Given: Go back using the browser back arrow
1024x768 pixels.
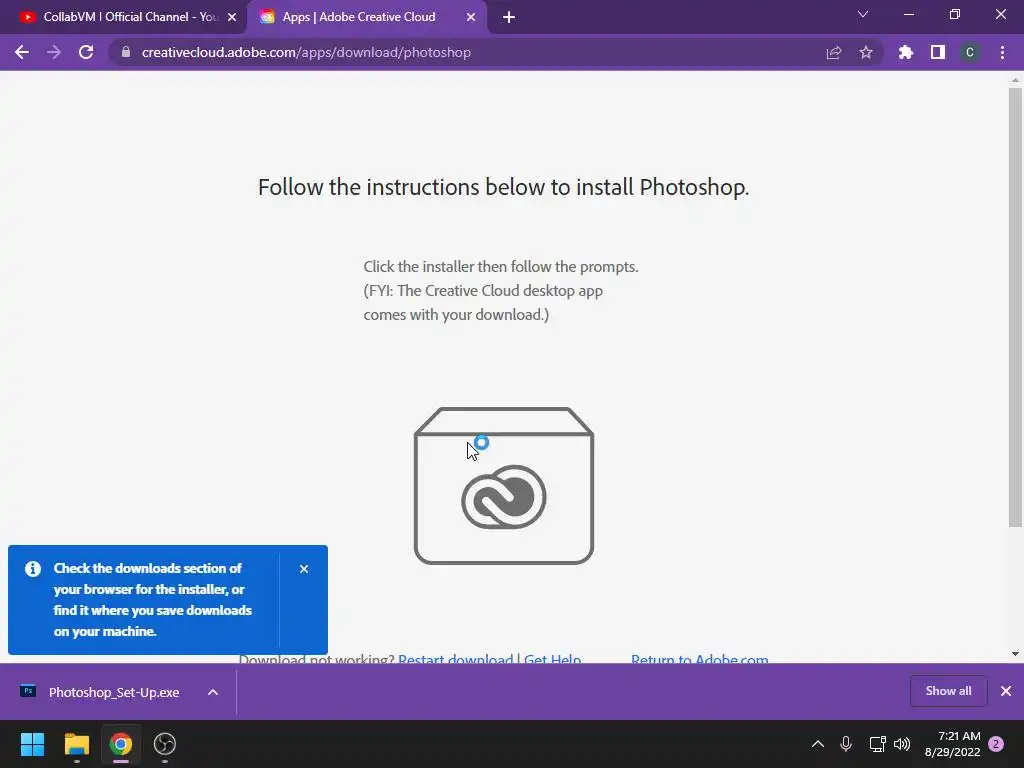Looking at the screenshot, I should (22, 52).
